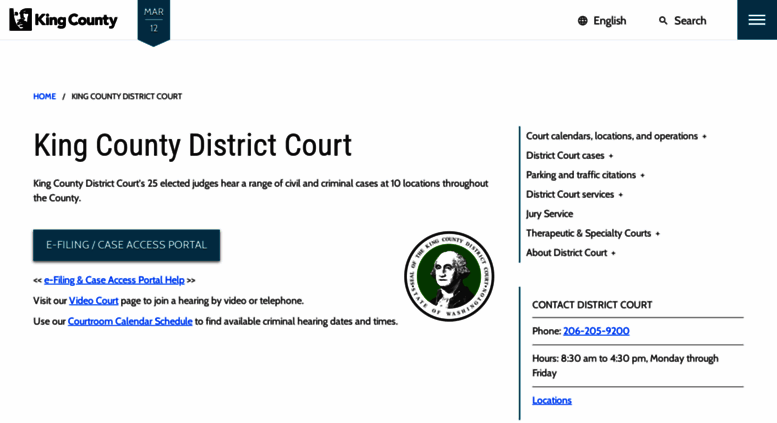
Task: Open the About District Court menu item
Action: tap(566, 253)
